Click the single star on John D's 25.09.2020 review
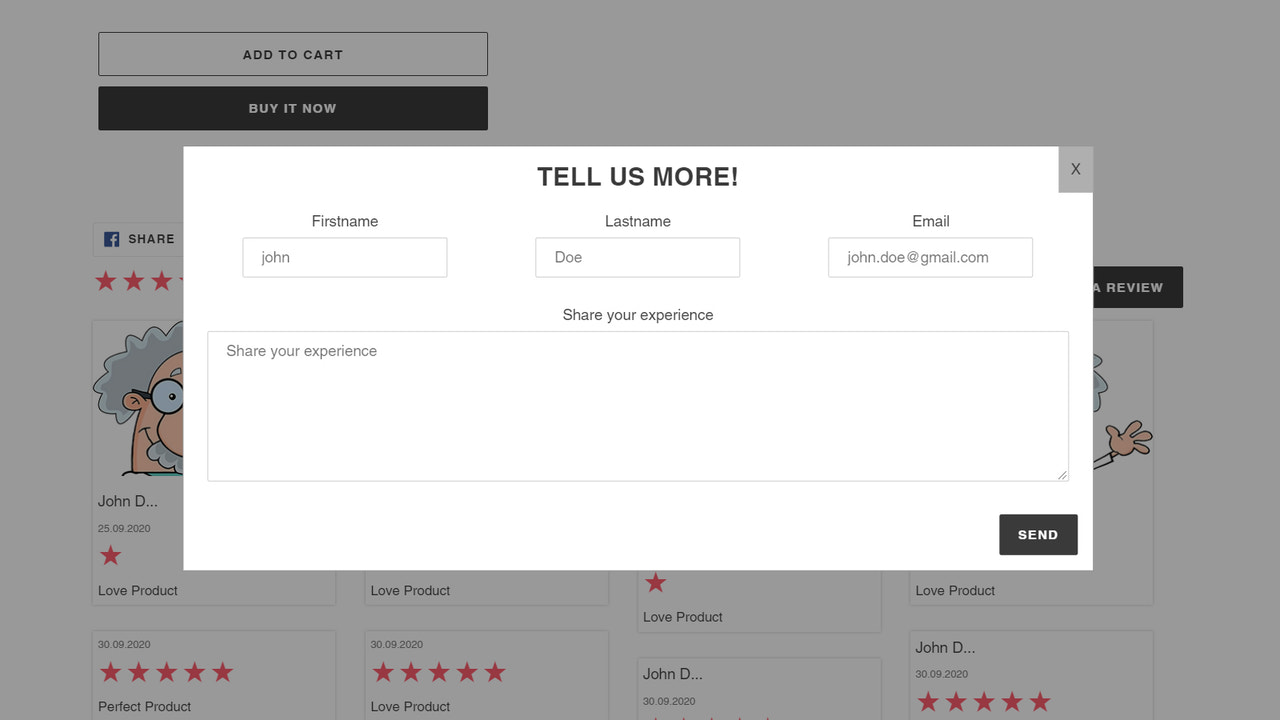 tap(110, 555)
